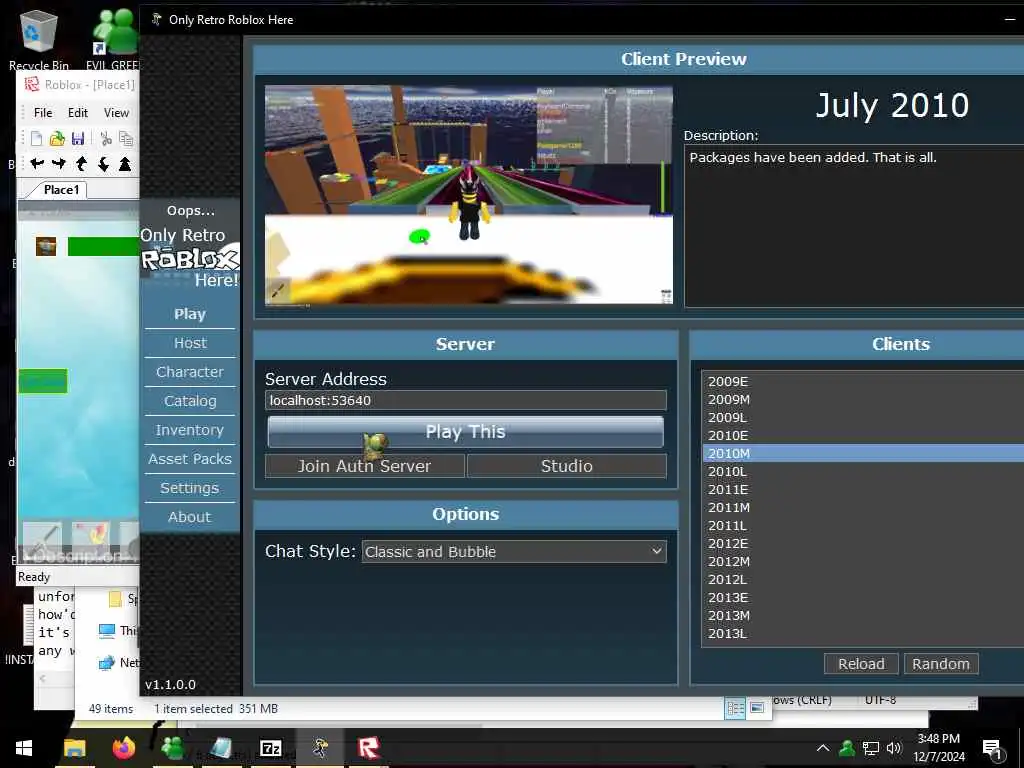Go to the Play section in the sidebar
Viewport: 1024px width, 768px height.
click(x=189, y=314)
